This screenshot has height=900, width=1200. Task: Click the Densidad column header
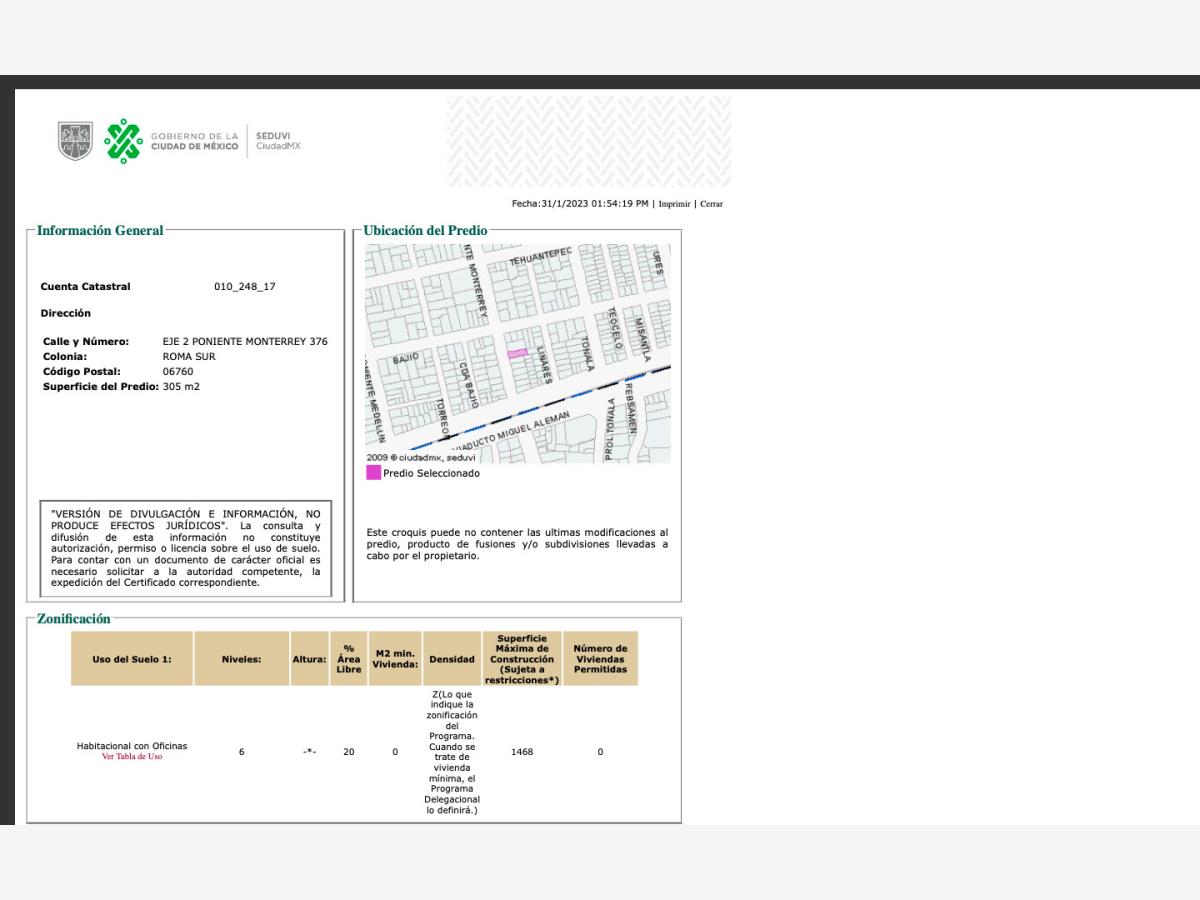coord(452,659)
